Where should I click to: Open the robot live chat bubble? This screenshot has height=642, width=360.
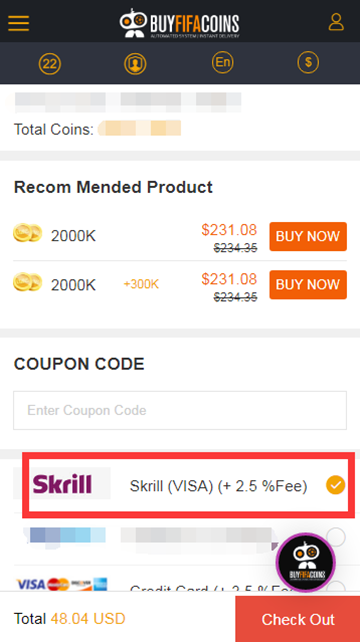pos(306,563)
